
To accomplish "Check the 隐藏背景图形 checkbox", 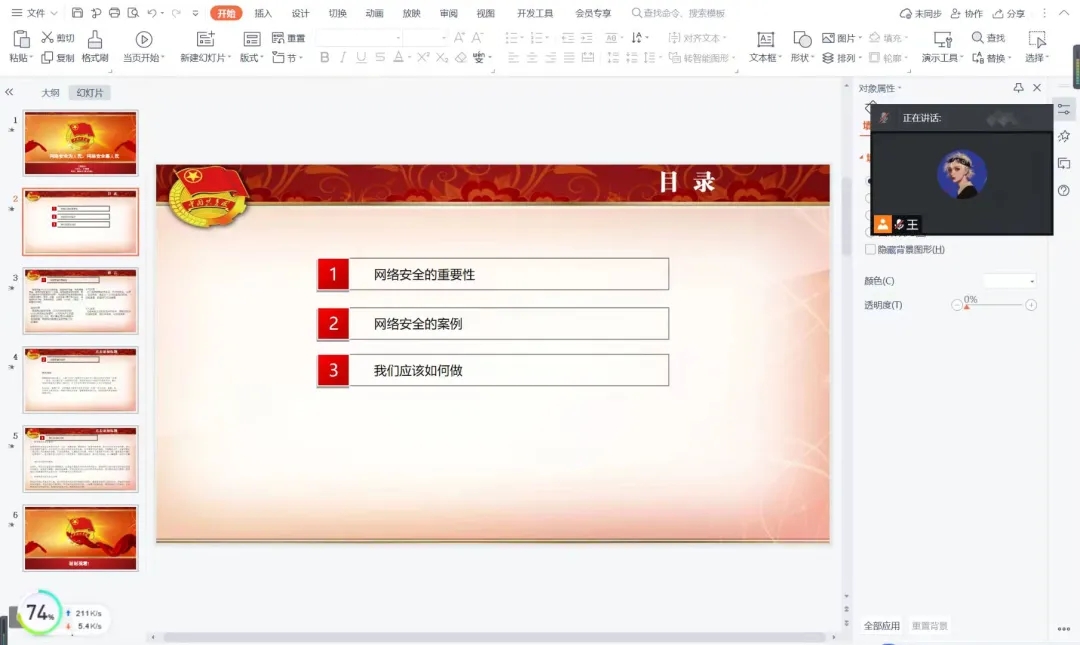I will [870, 249].
